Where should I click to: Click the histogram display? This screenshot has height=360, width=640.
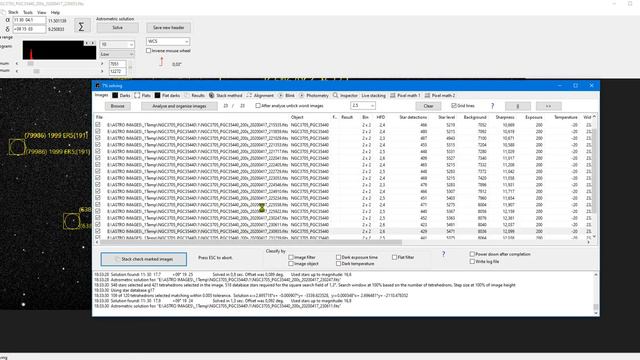point(59,50)
